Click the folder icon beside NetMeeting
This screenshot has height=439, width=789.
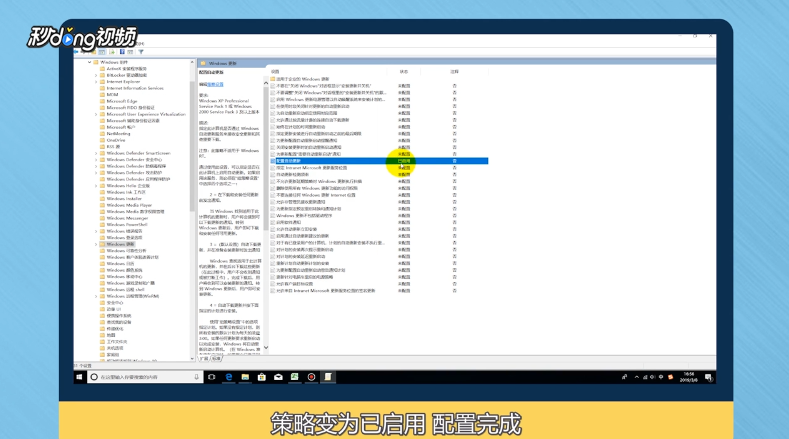pyautogui.click(x=102, y=133)
